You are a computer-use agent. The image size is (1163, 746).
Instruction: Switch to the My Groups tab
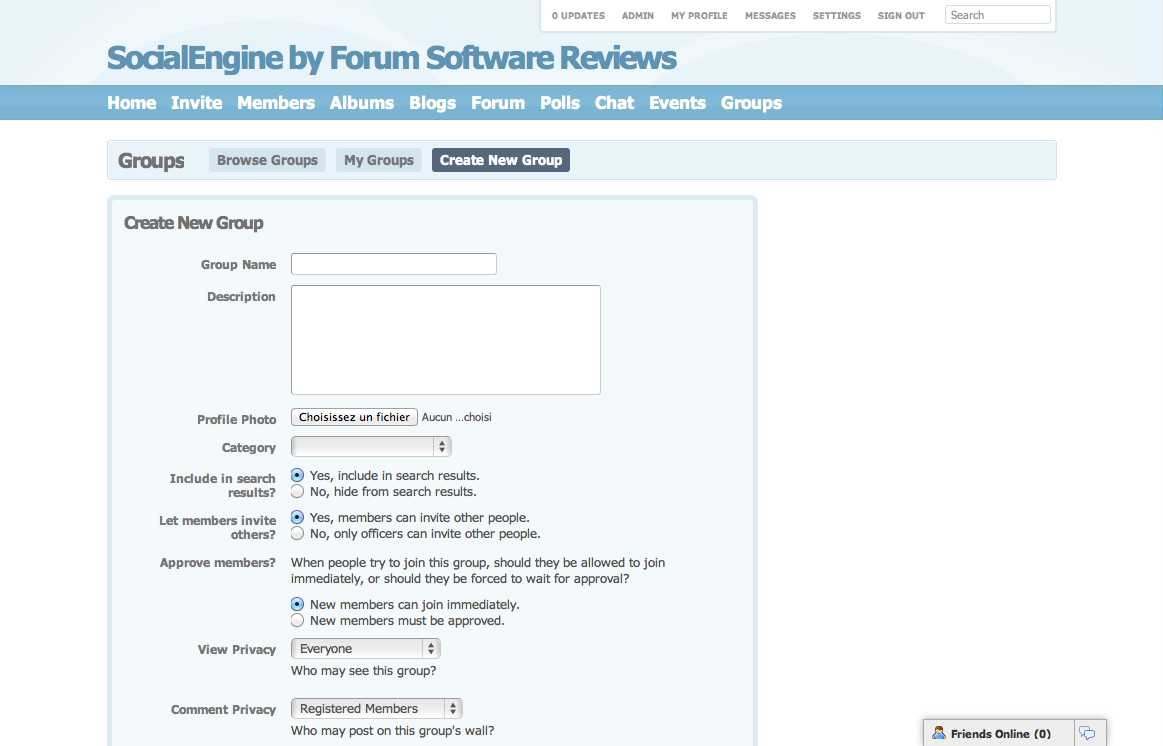379,160
